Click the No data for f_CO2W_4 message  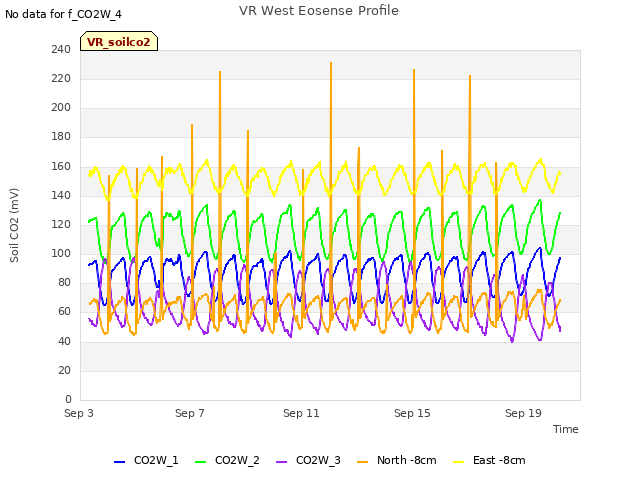[63, 14]
